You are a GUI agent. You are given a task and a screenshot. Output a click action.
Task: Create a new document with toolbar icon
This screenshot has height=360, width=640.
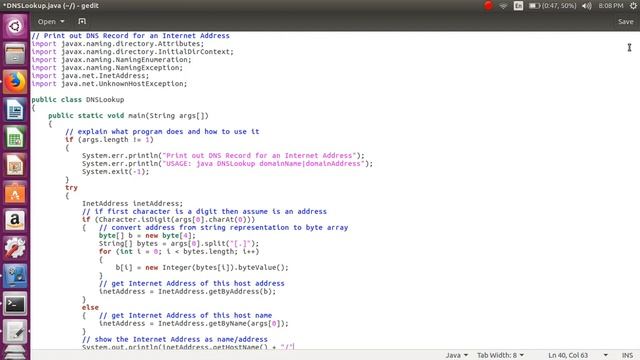coord(82,21)
